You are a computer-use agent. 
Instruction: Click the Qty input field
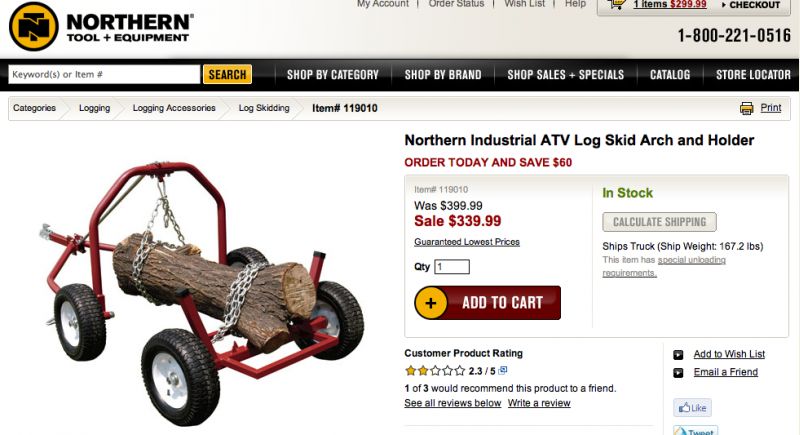(x=452, y=267)
